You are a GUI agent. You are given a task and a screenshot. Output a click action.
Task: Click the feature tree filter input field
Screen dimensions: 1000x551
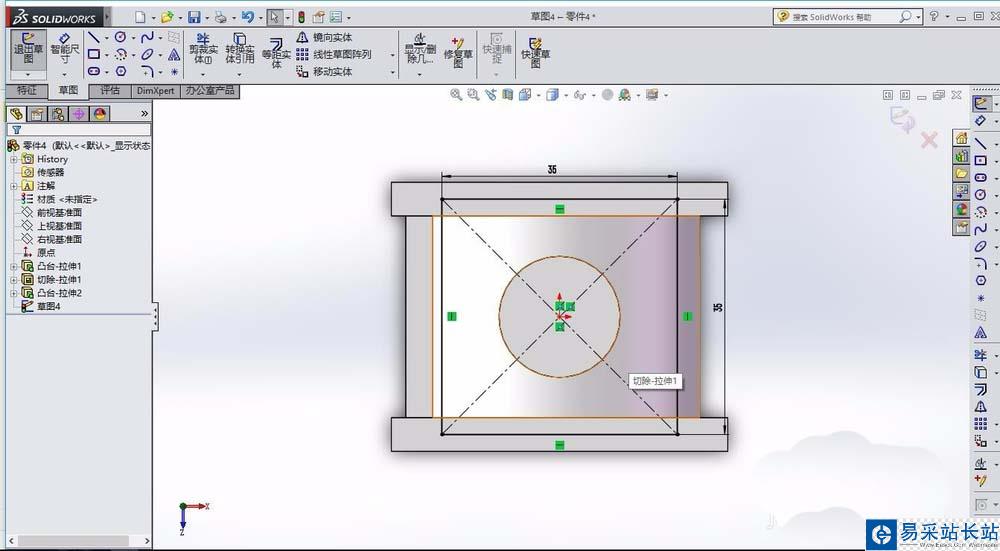(x=78, y=129)
